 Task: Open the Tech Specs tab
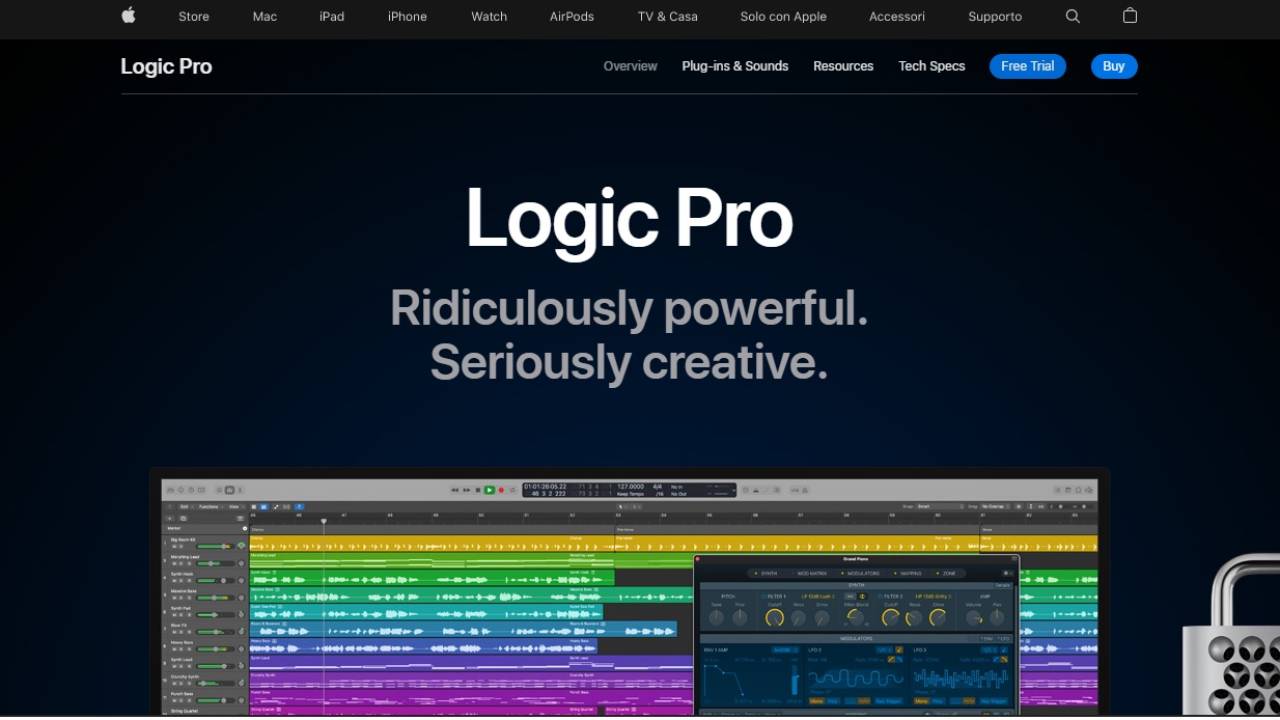[x=931, y=66]
